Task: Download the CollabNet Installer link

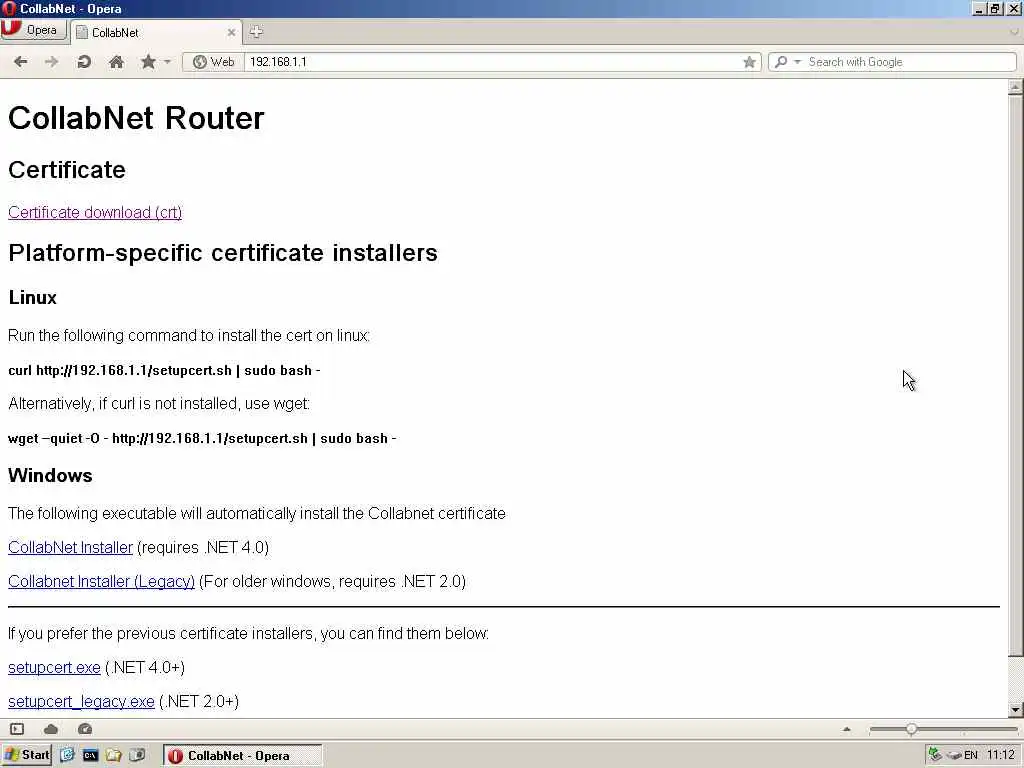Action: 71,547
